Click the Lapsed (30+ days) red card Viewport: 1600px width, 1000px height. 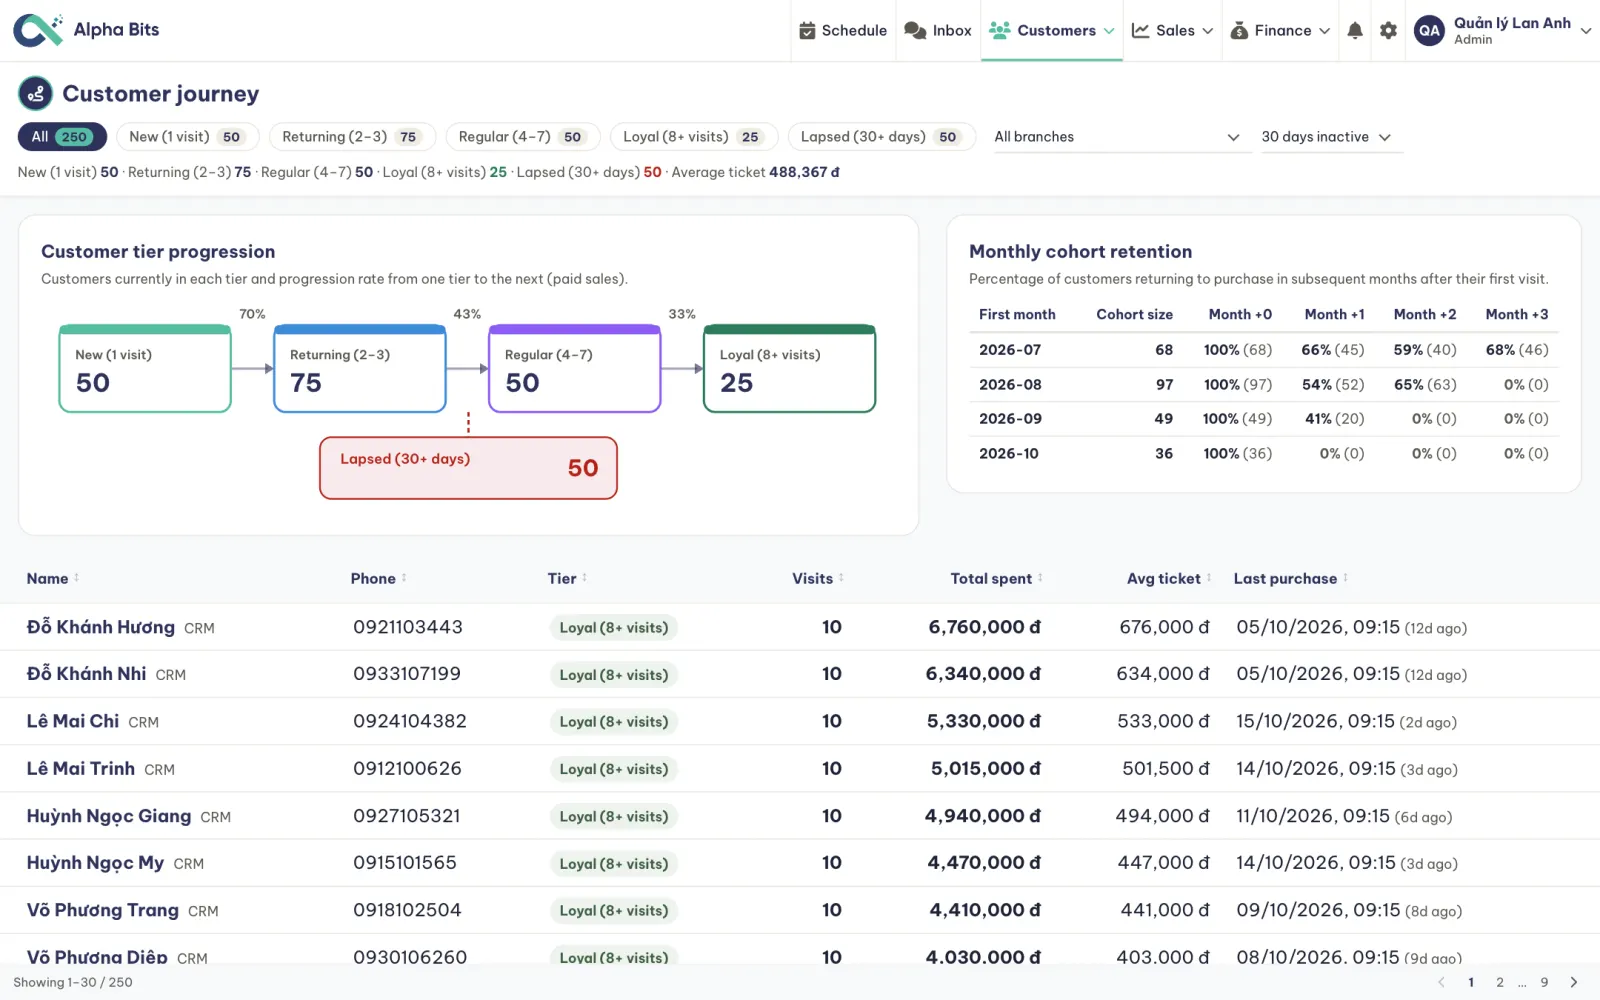click(x=468, y=468)
